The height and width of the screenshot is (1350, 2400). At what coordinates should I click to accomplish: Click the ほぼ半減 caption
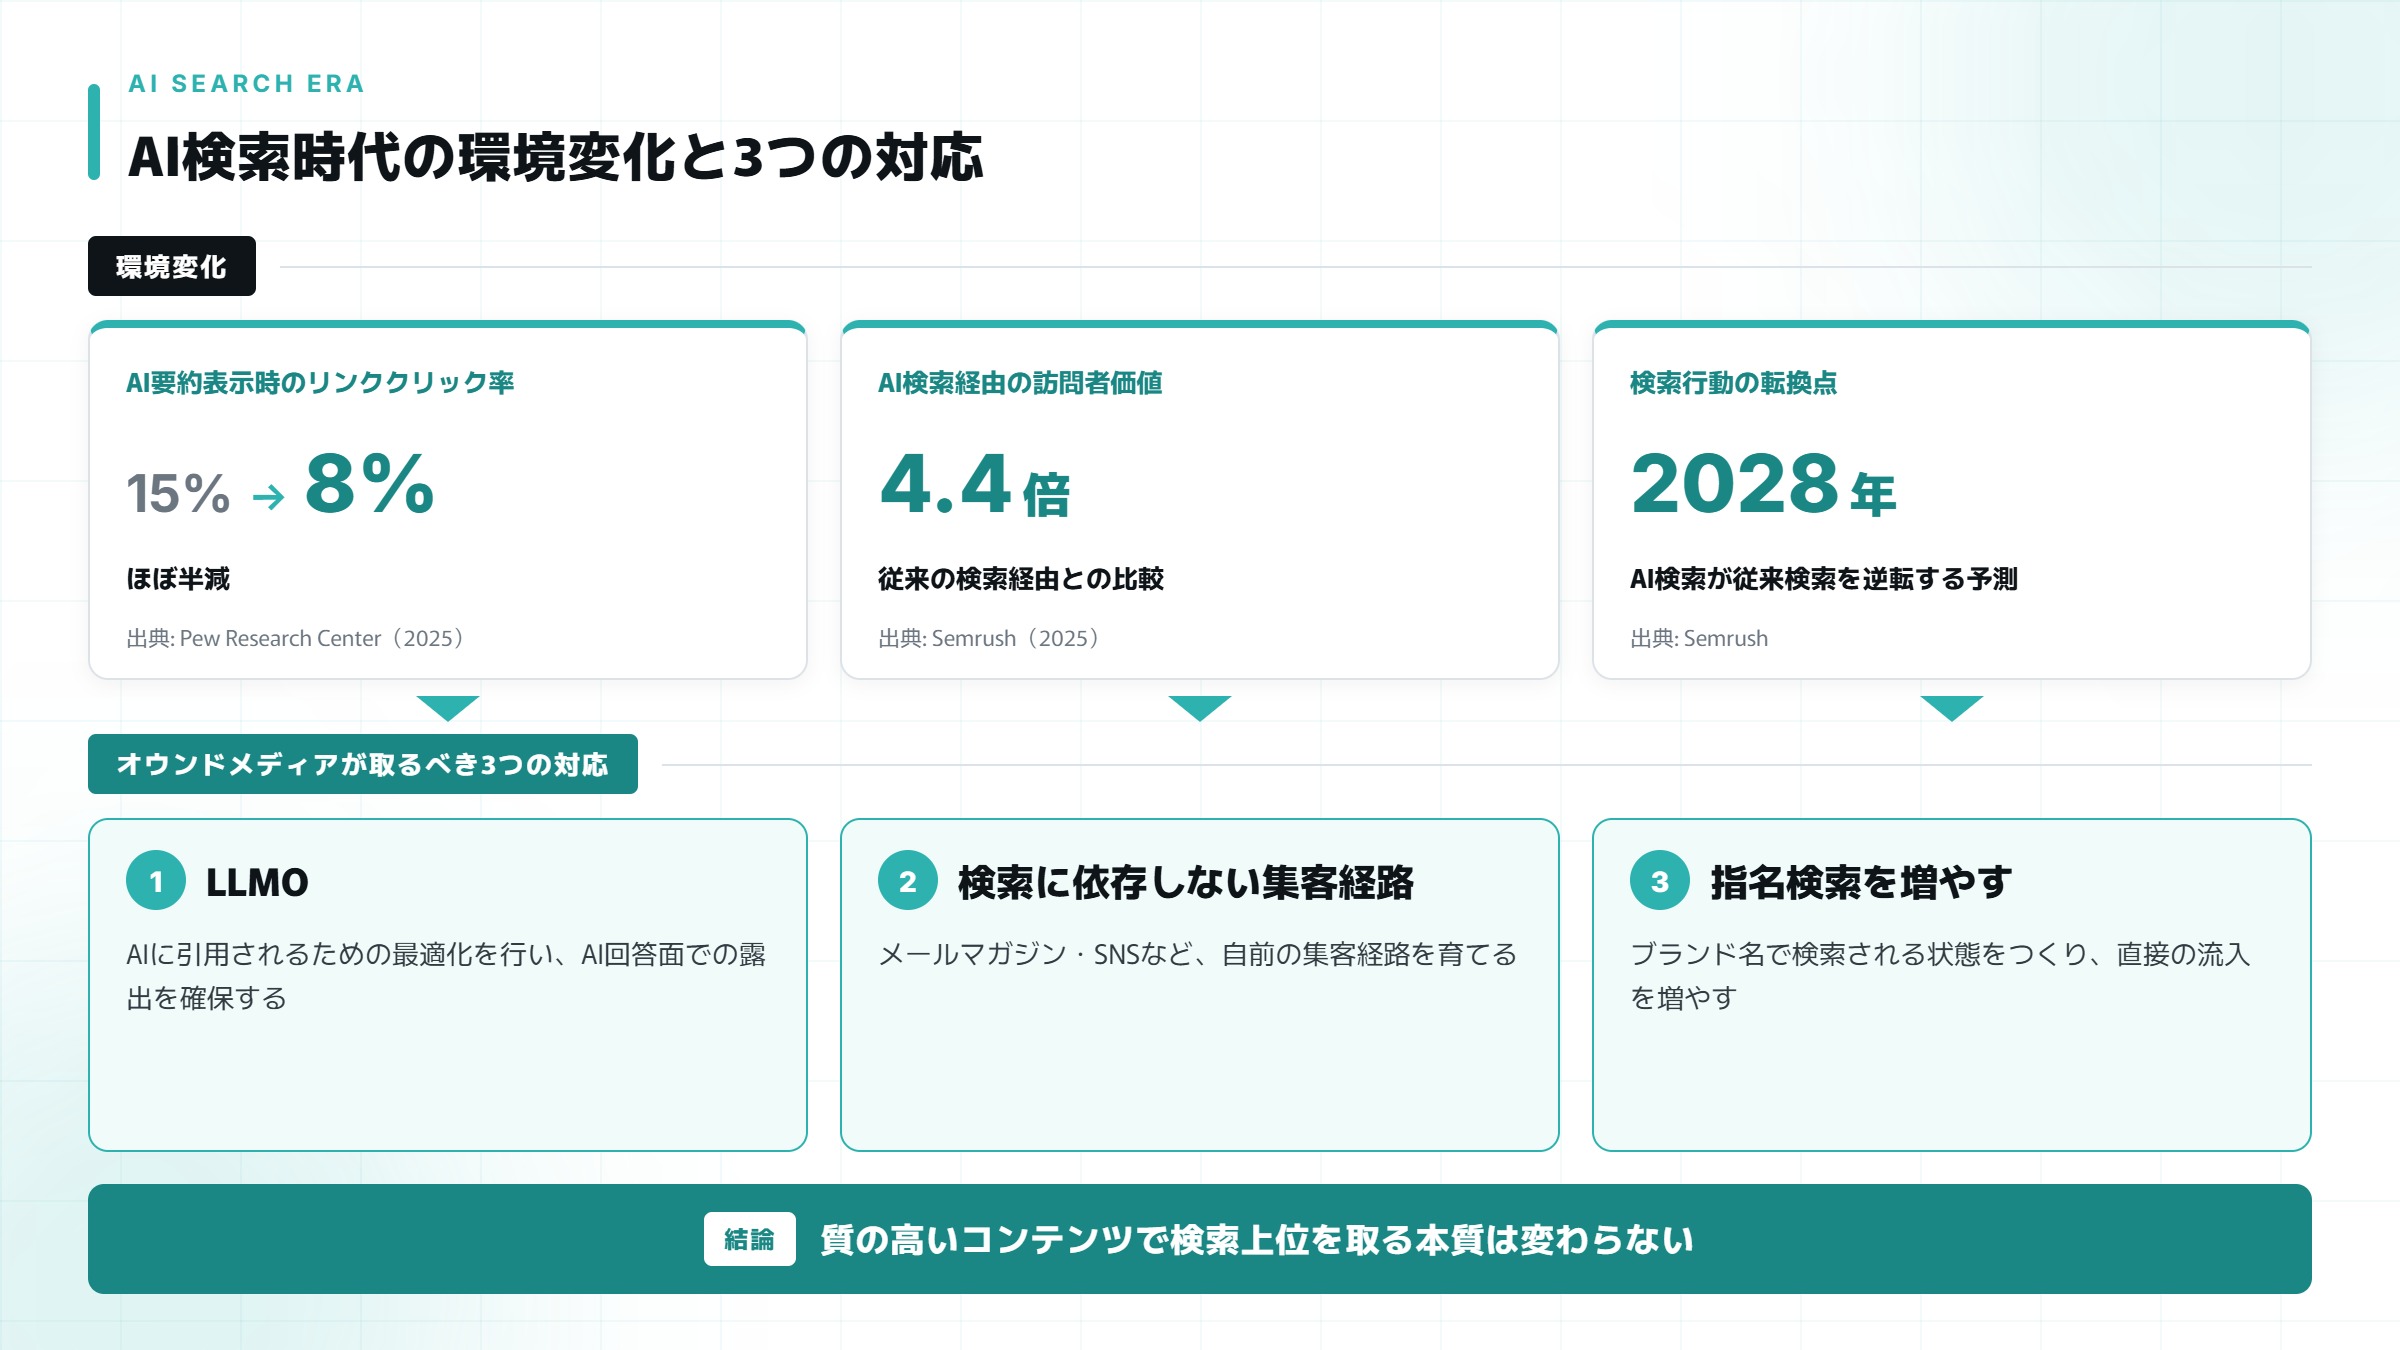pos(178,578)
